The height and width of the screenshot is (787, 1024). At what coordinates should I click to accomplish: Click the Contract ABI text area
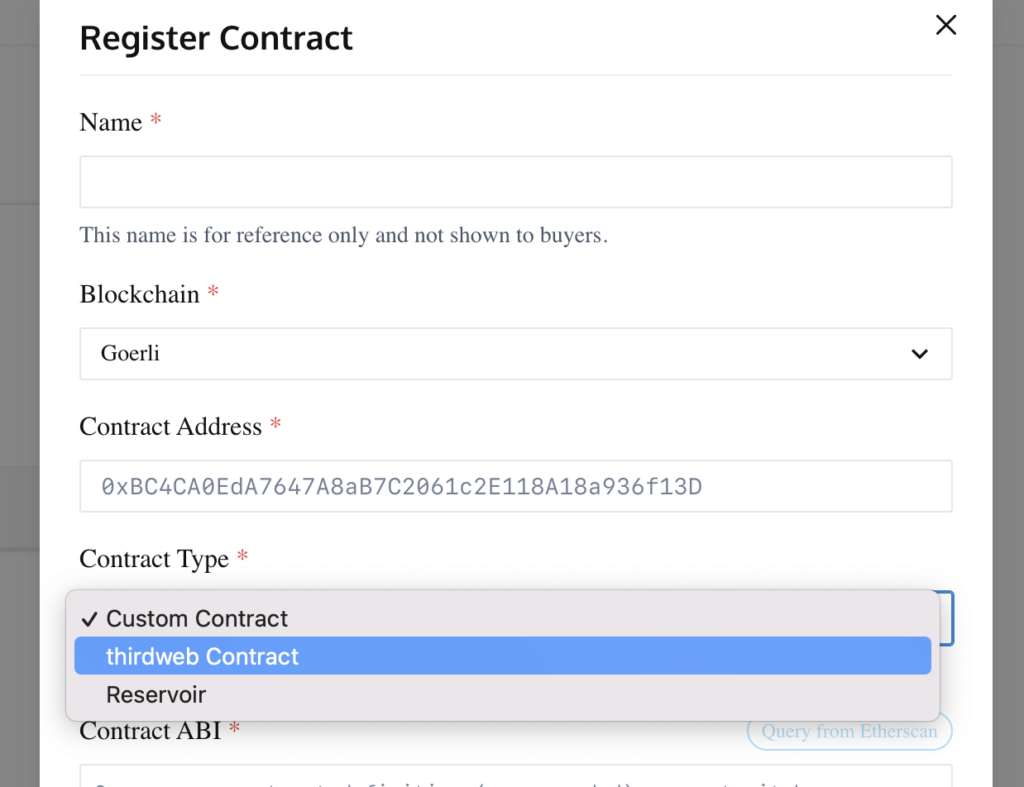pos(515,776)
